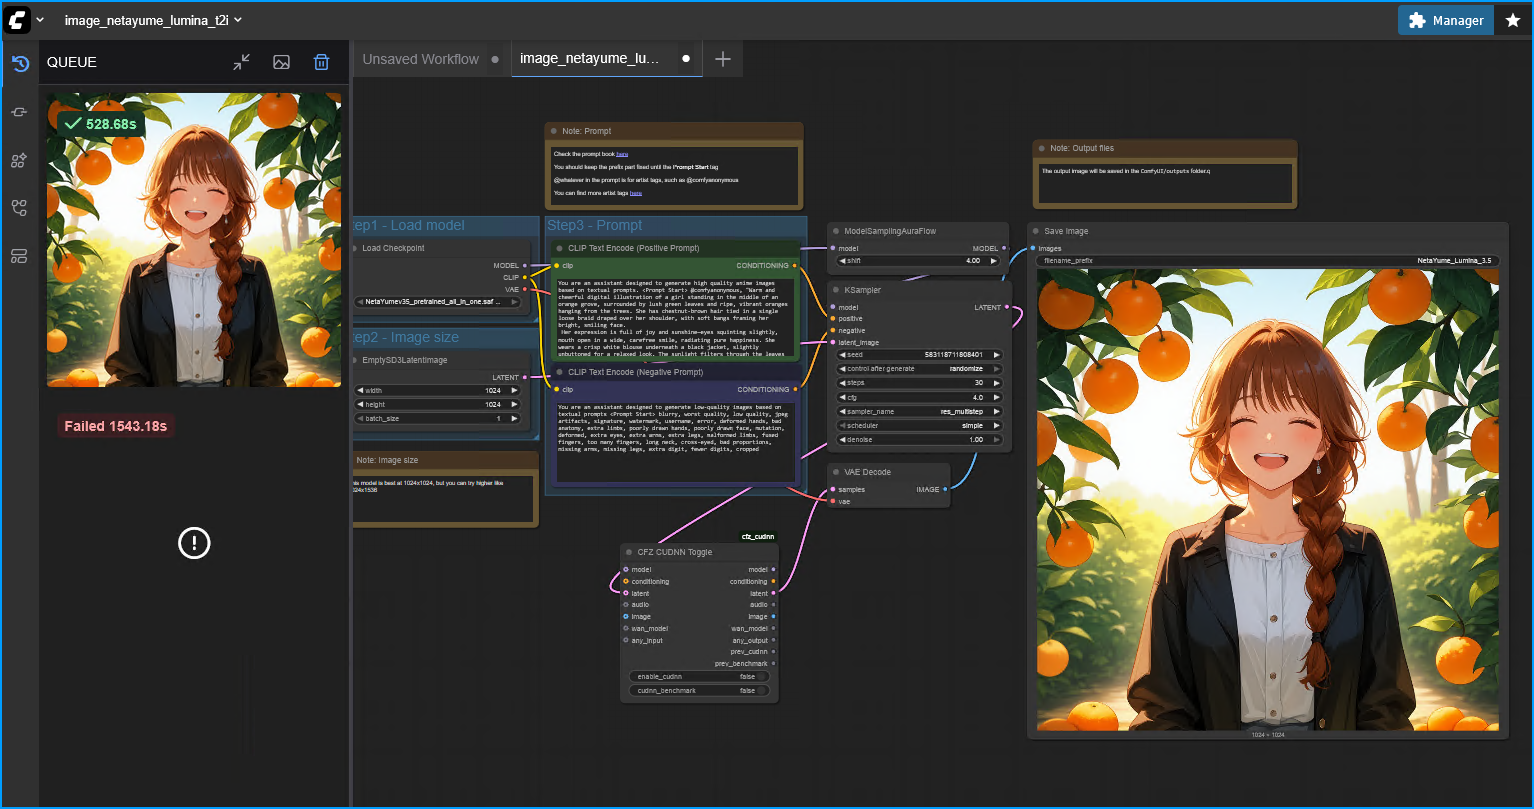1534x809 pixels.
Task: Click the image gallery icon in the QUEUE header
Action: click(x=281, y=61)
